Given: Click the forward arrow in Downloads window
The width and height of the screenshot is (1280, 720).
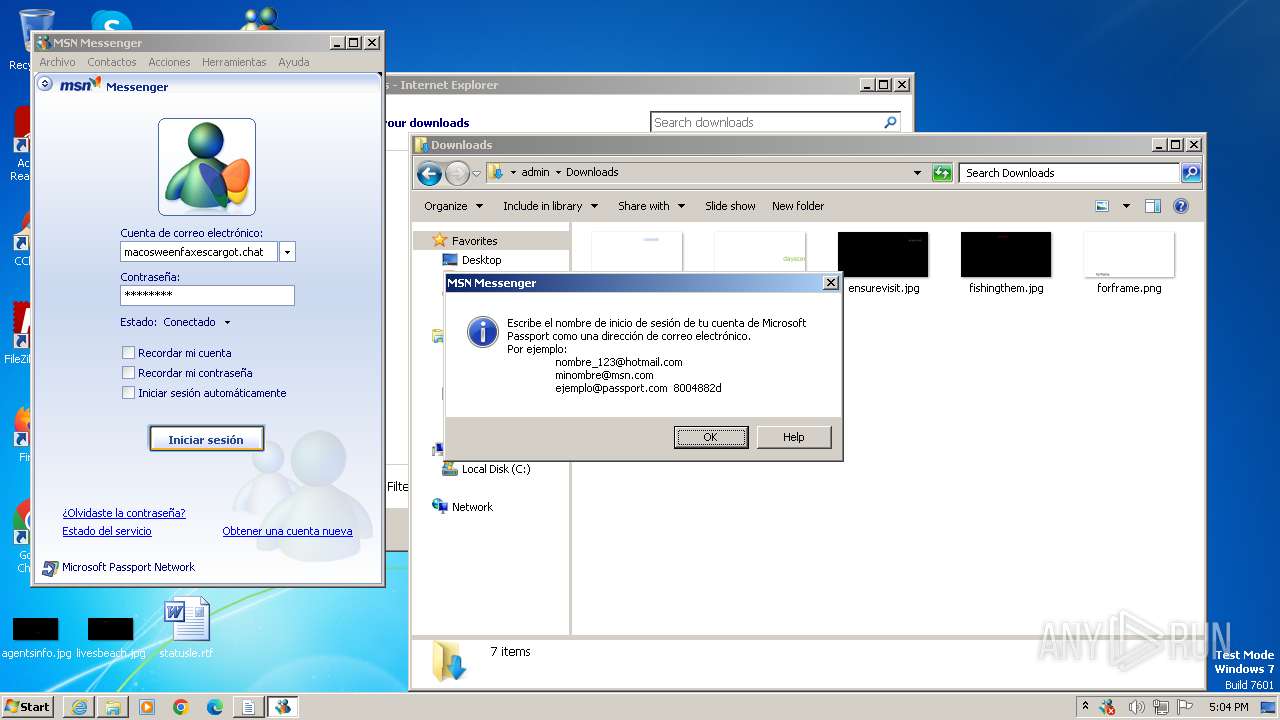Looking at the screenshot, I should coord(457,173).
